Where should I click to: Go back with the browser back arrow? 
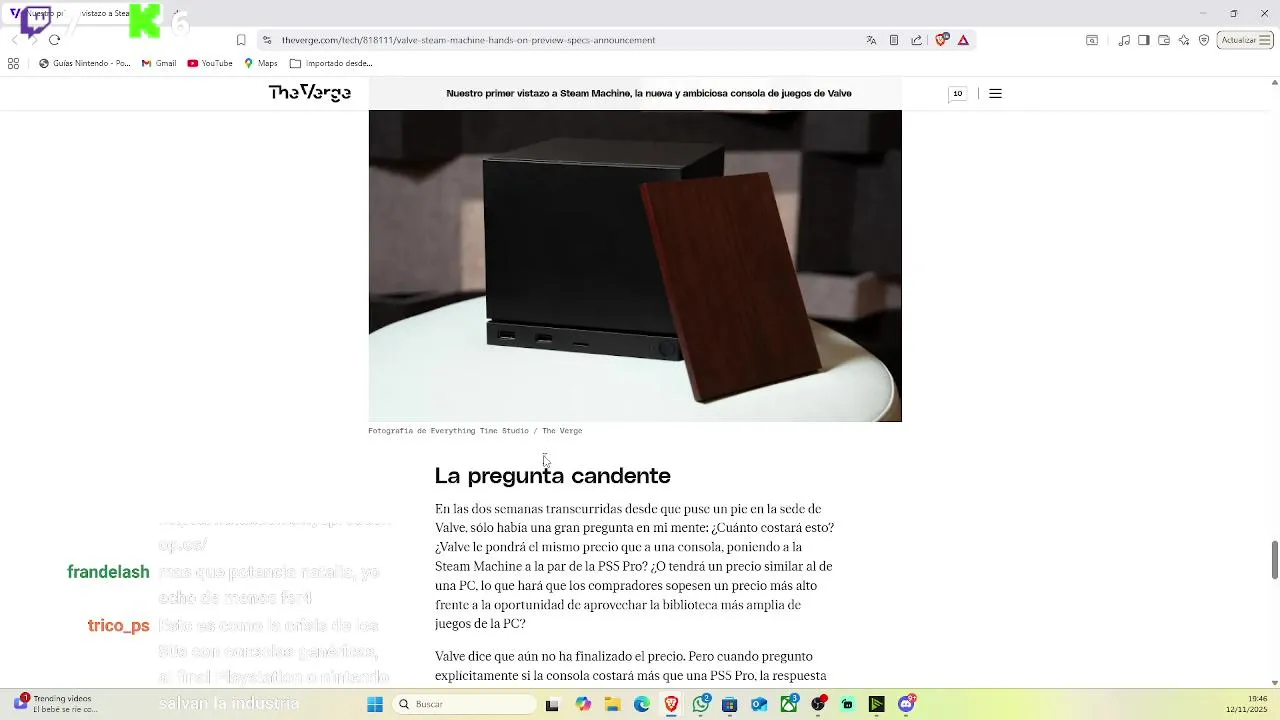(14, 40)
